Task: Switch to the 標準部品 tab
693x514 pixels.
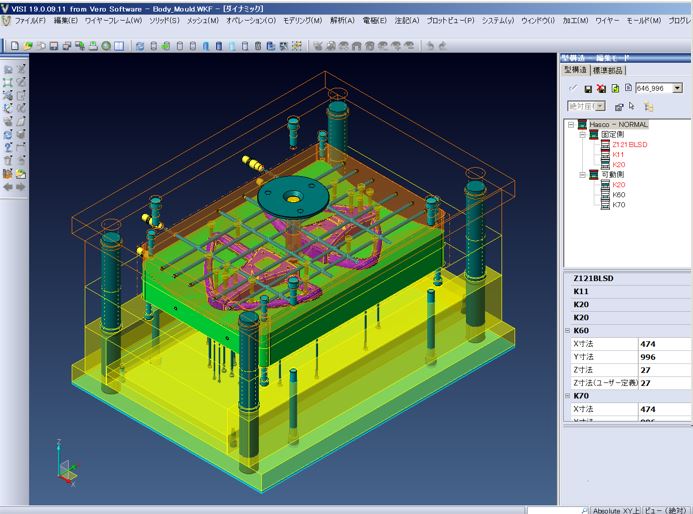Action: click(x=609, y=70)
